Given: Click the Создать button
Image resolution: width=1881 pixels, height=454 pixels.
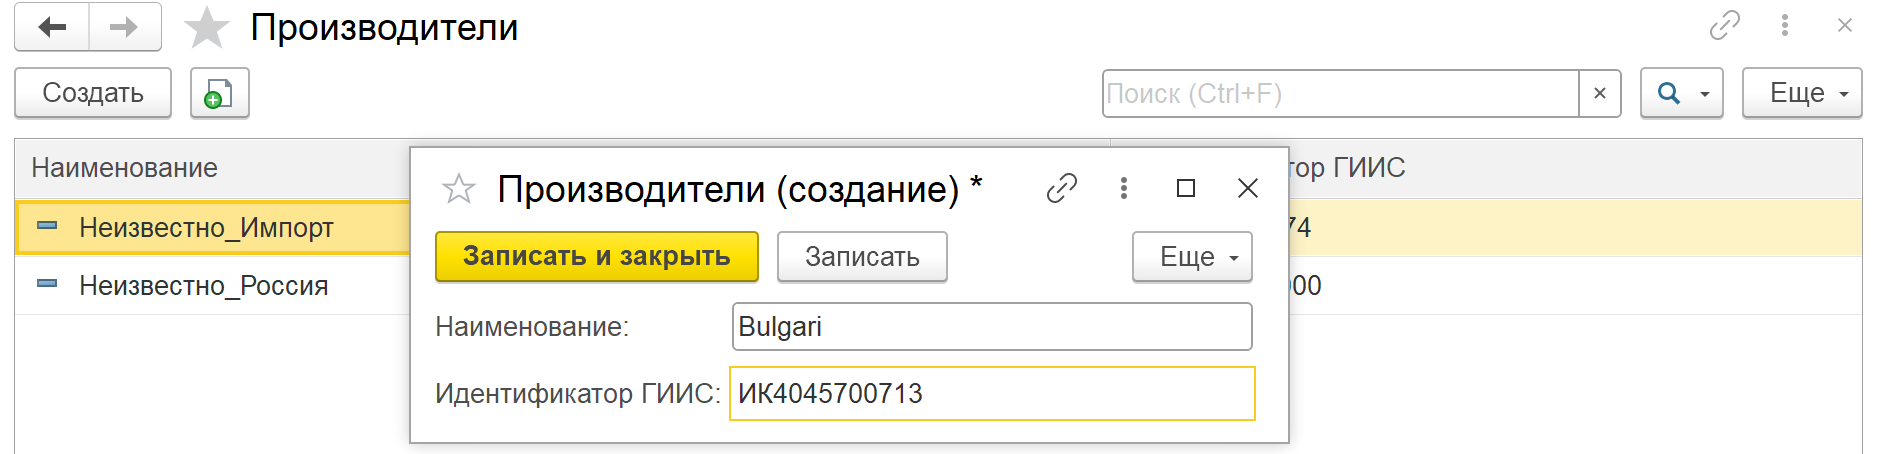Looking at the screenshot, I should click(x=93, y=93).
